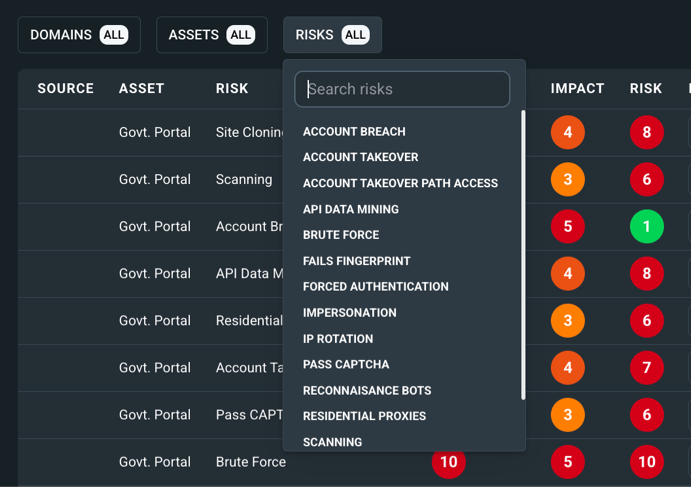Click Govt. Portal in Brute Force row

point(155,461)
